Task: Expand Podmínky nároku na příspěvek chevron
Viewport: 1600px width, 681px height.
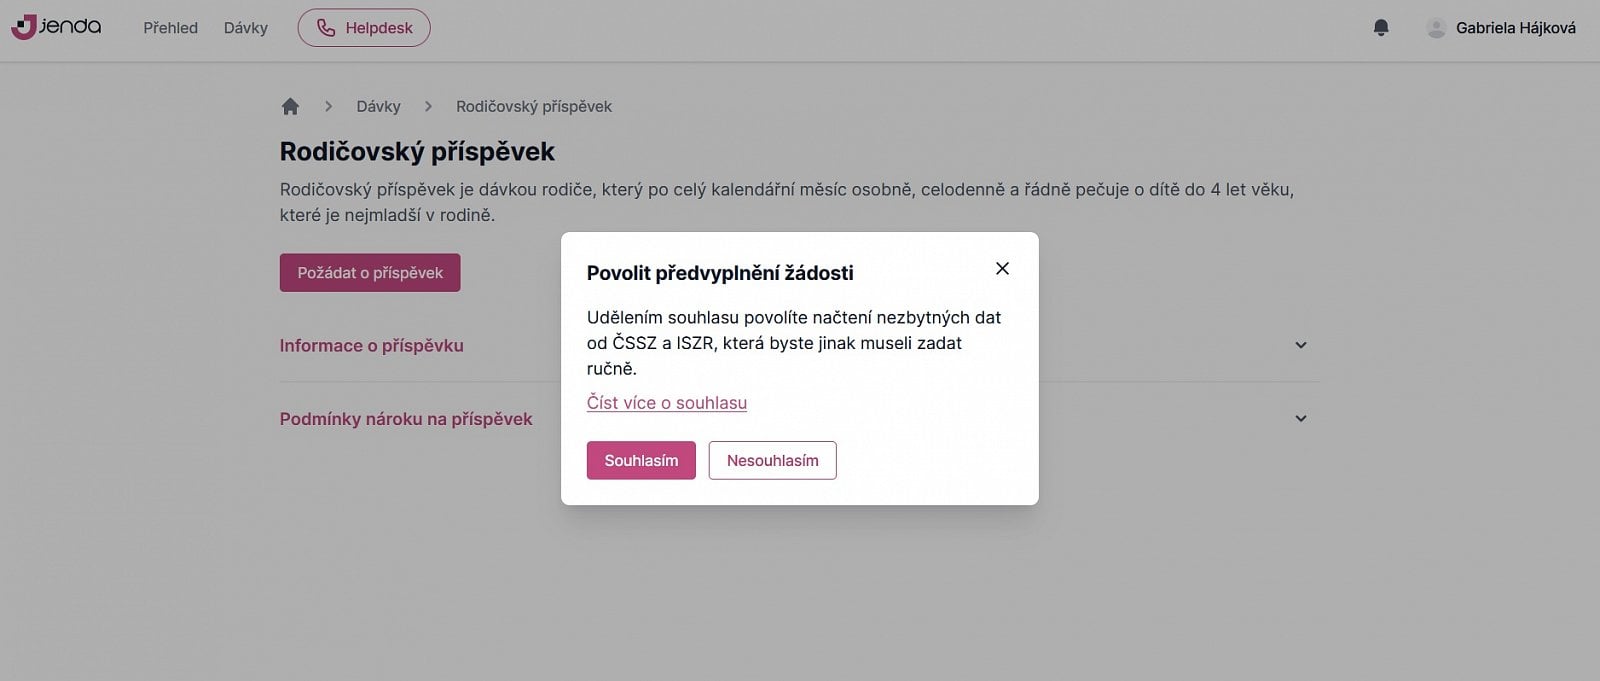Action: [x=1301, y=419]
